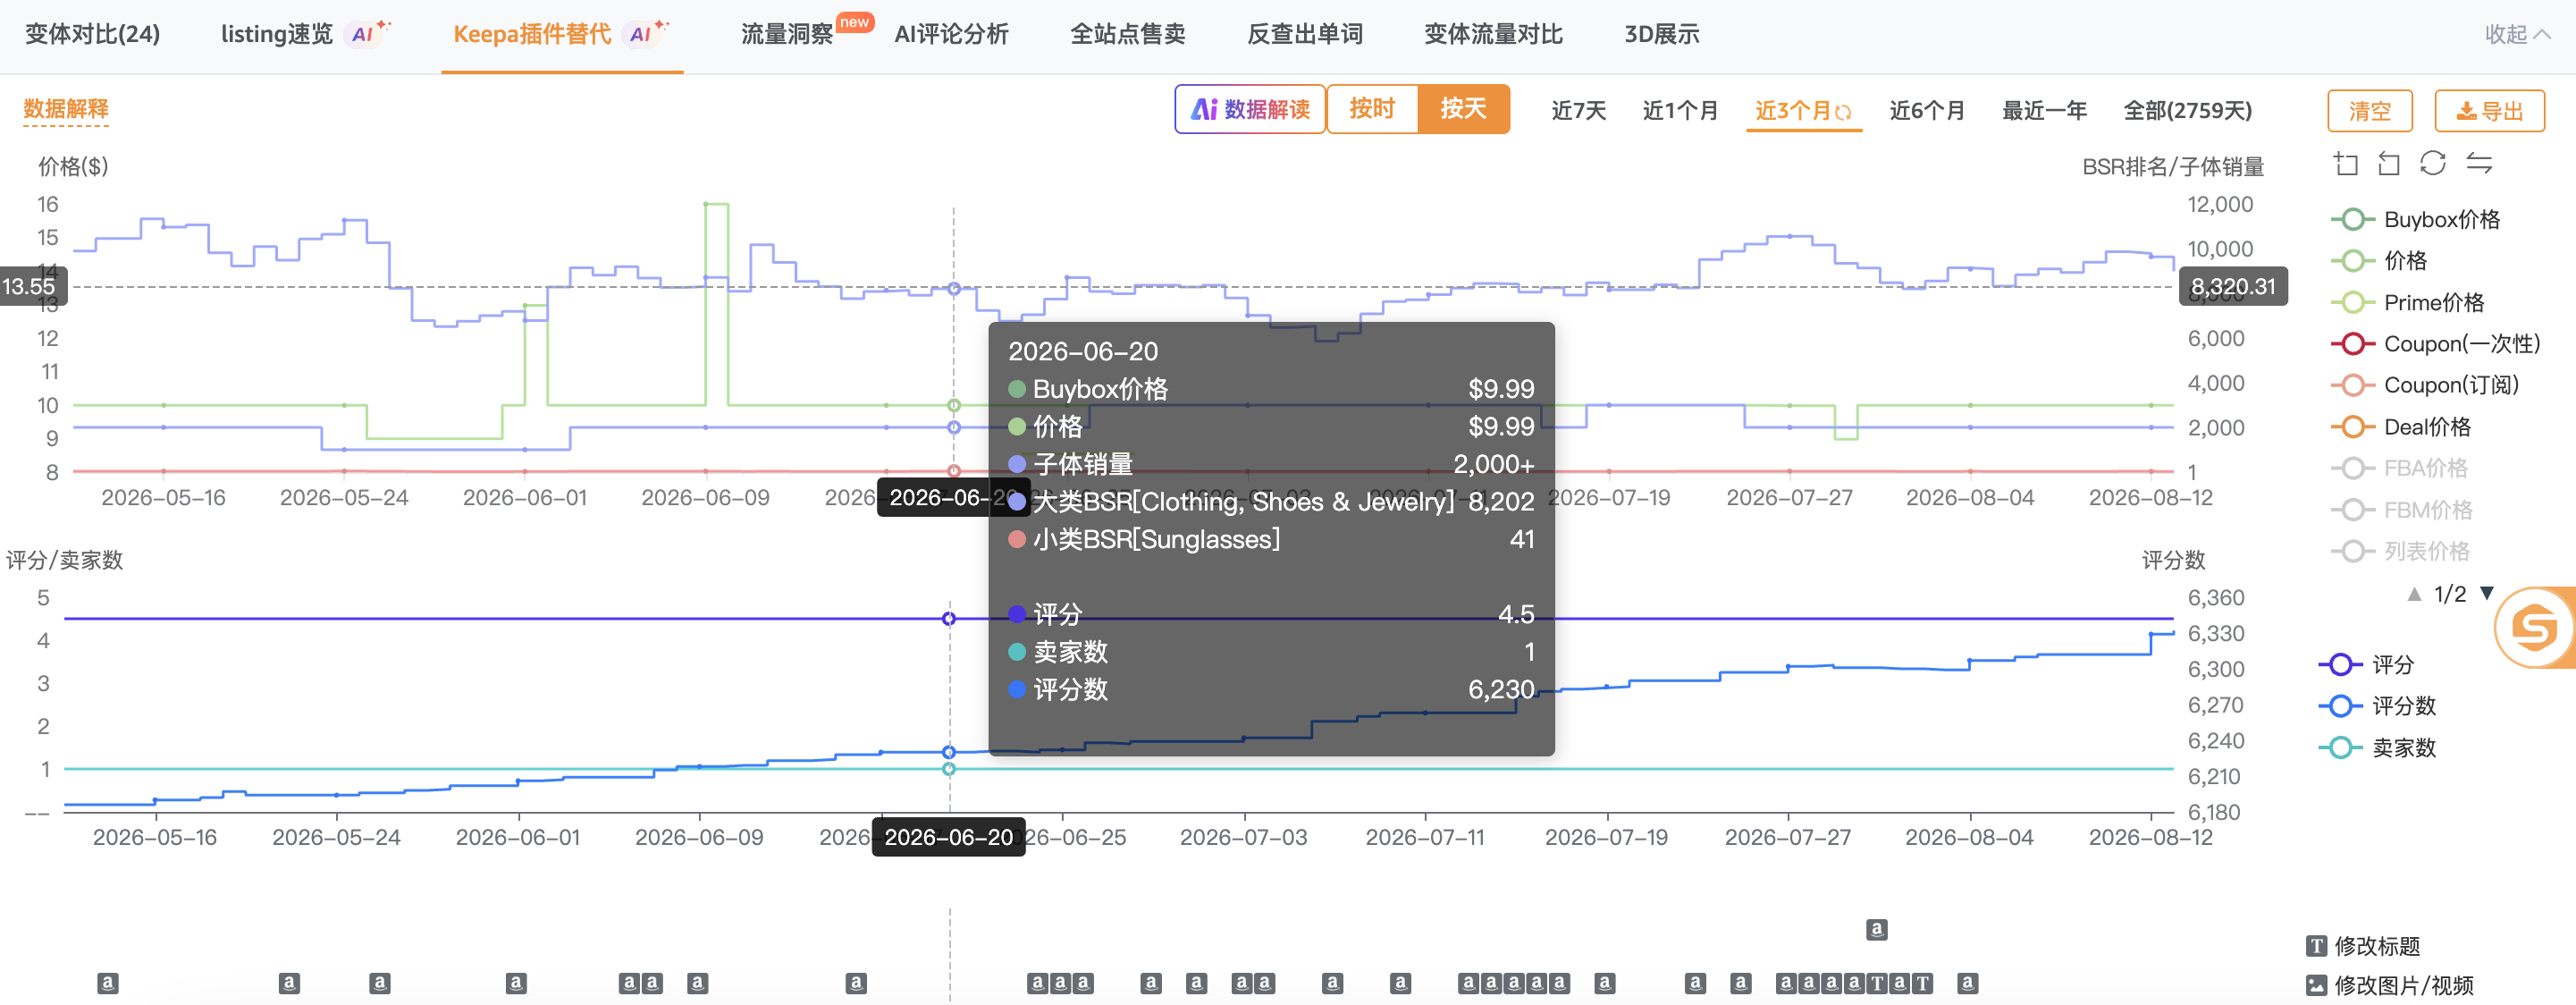
Task: Select the 最近一年 time range
Action: tap(2044, 110)
